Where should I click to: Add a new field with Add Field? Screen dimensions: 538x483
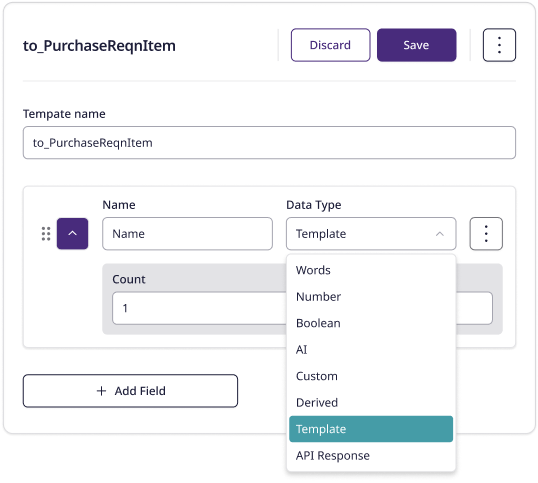[x=130, y=391]
